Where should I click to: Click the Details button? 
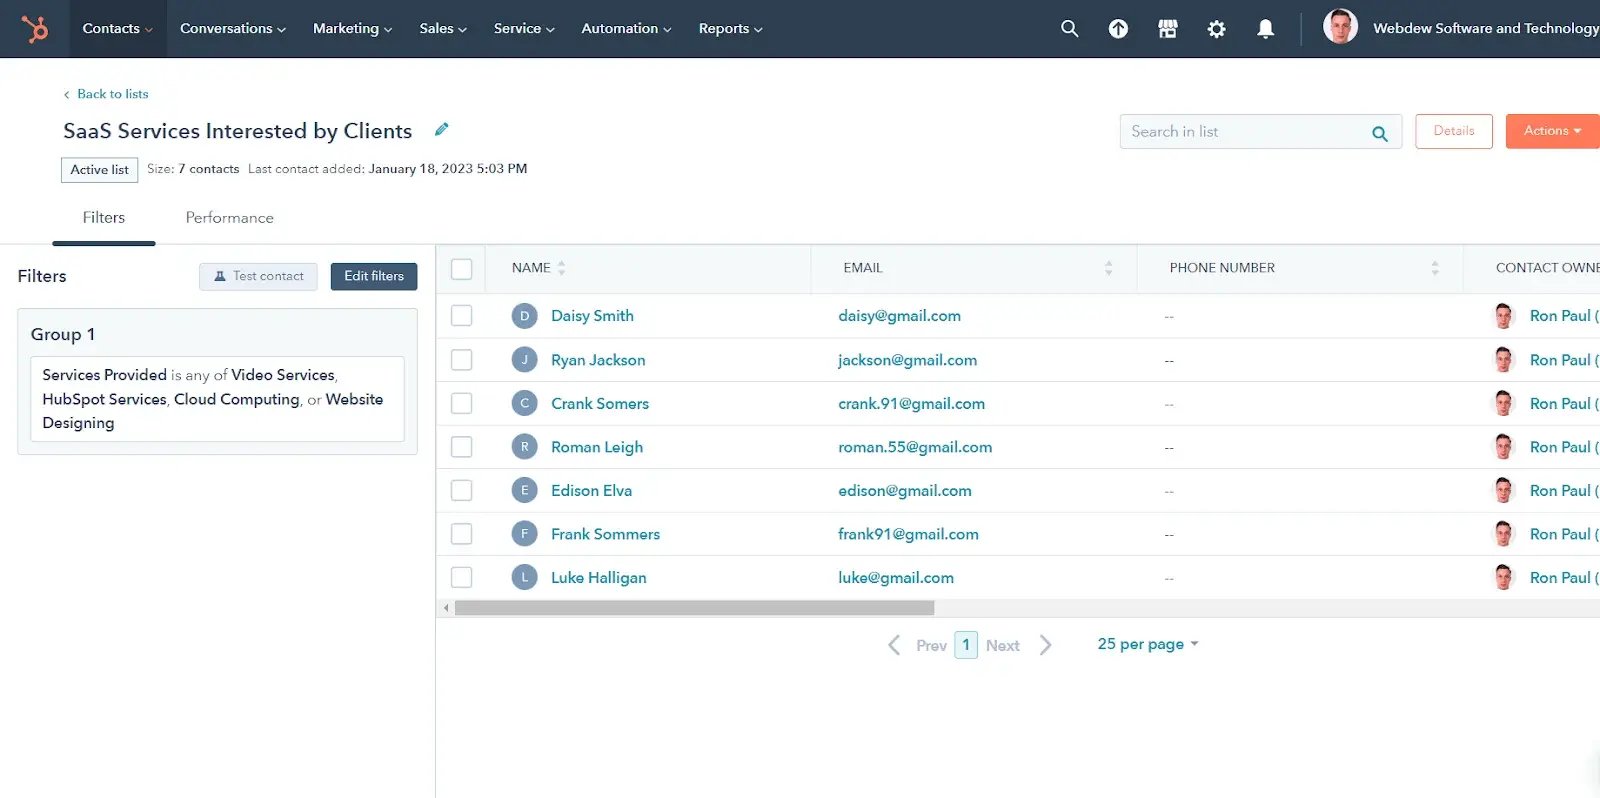click(x=1454, y=131)
